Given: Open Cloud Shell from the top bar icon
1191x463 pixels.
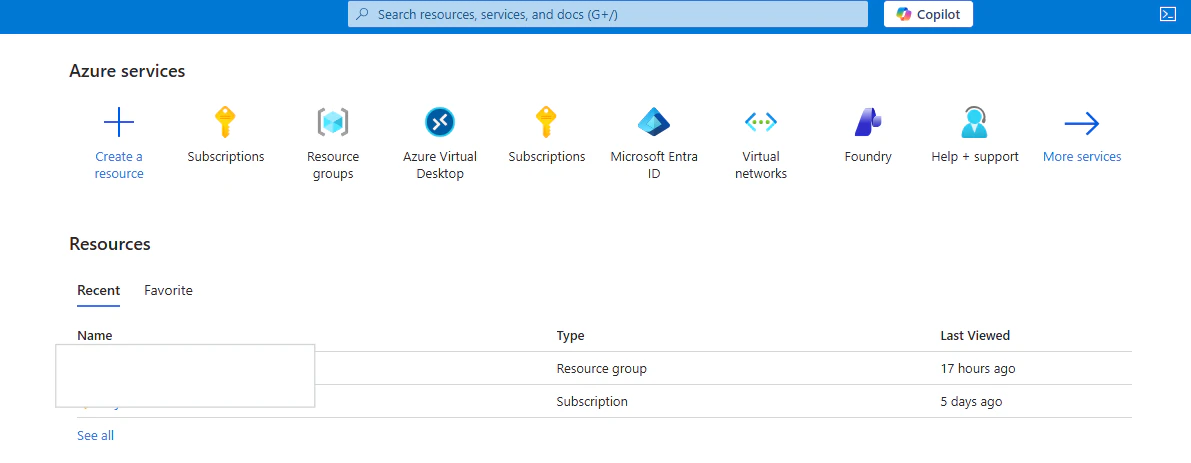Looking at the screenshot, I should coord(1167,14).
